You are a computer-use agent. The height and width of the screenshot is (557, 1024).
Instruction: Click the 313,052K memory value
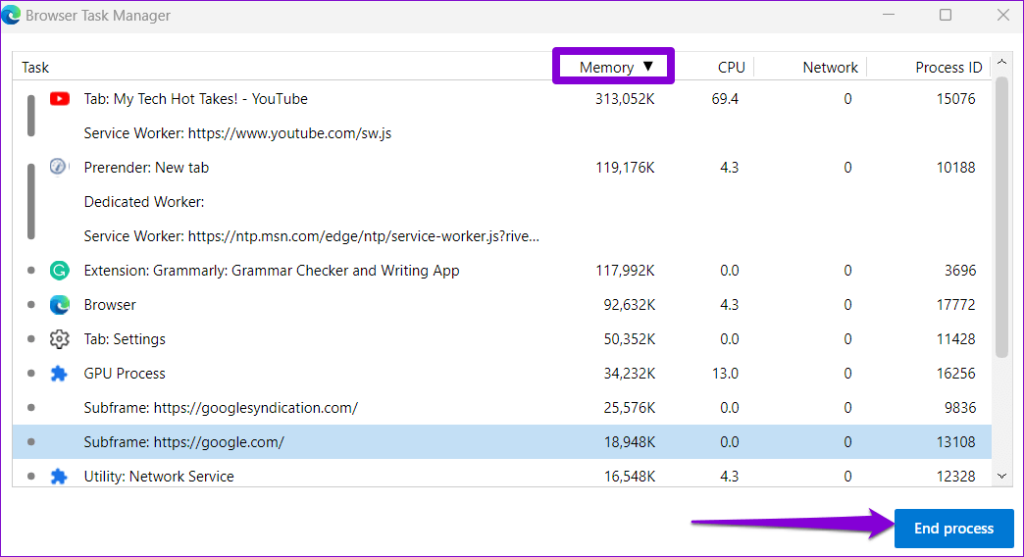(x=624, y=99)
